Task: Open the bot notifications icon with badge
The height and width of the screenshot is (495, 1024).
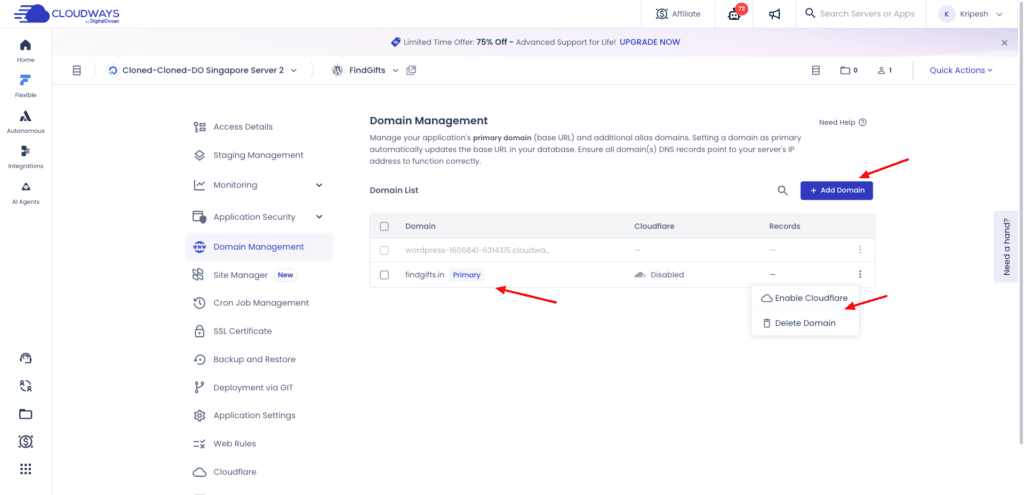Action: [735, 14]
